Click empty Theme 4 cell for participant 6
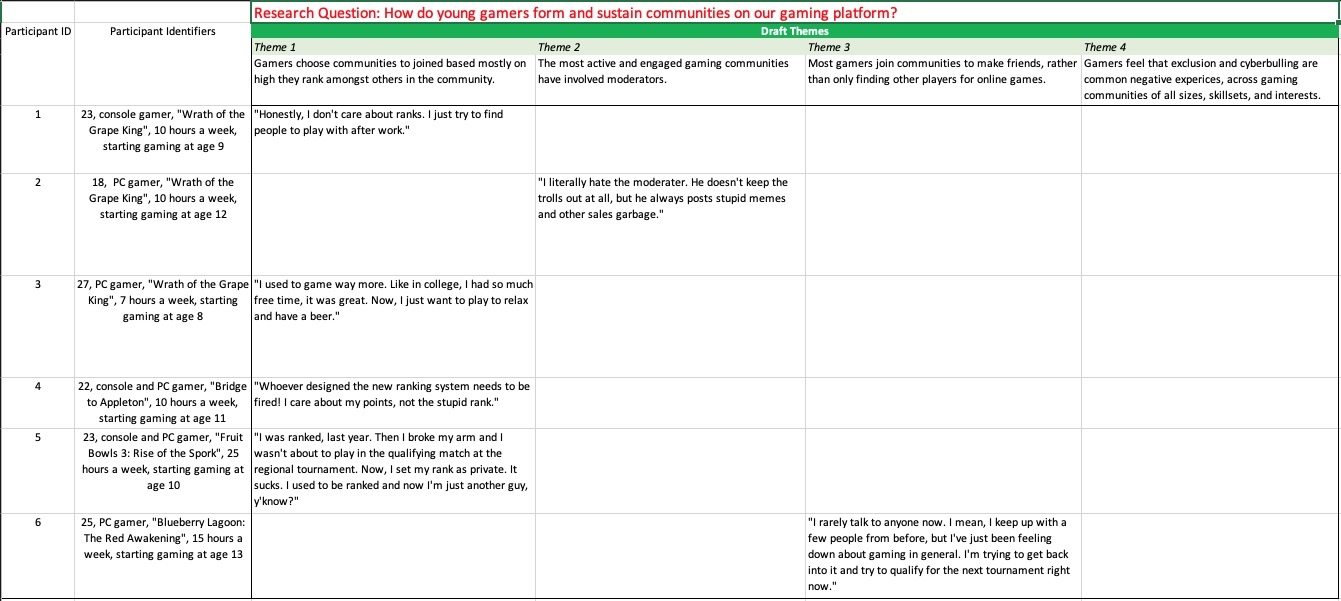This screenshot has height=601, width=1341. coord(1210,556)
